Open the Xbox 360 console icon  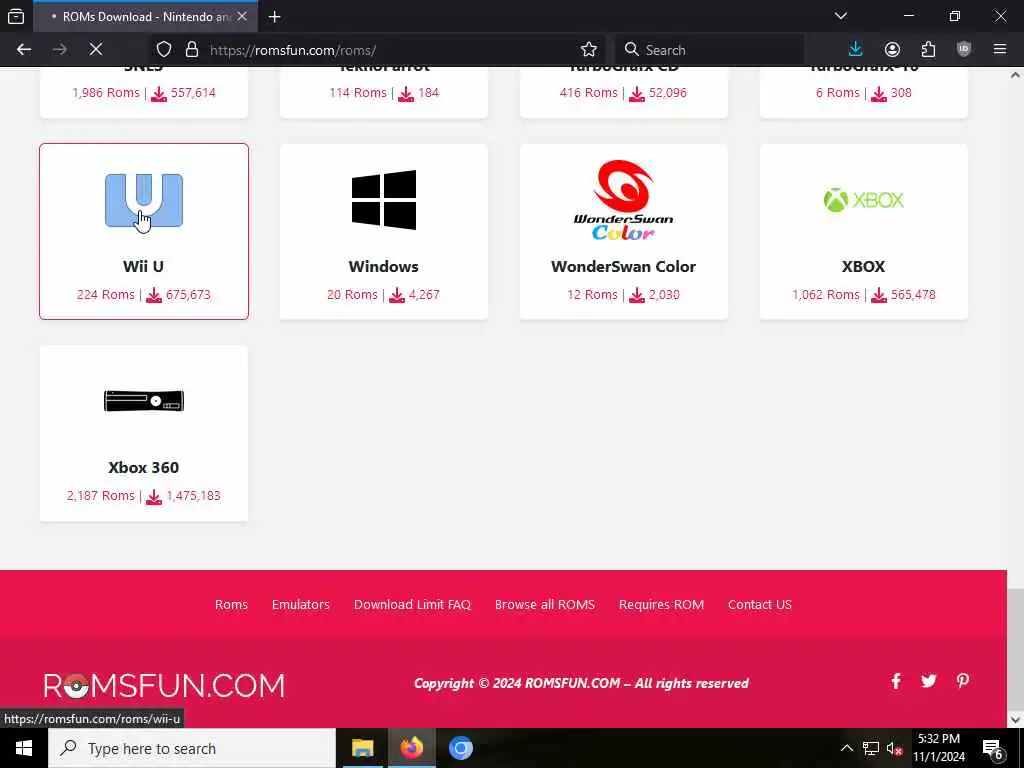[x=144, y=400]
